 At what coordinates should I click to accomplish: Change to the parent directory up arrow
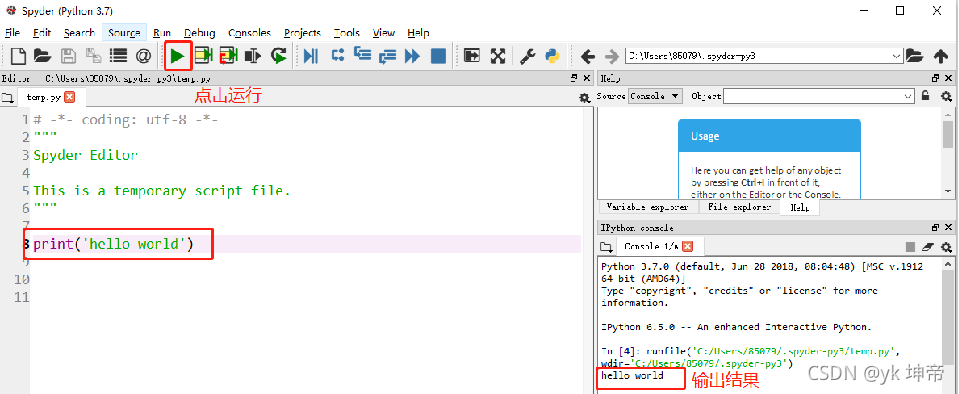click(941, 56)
